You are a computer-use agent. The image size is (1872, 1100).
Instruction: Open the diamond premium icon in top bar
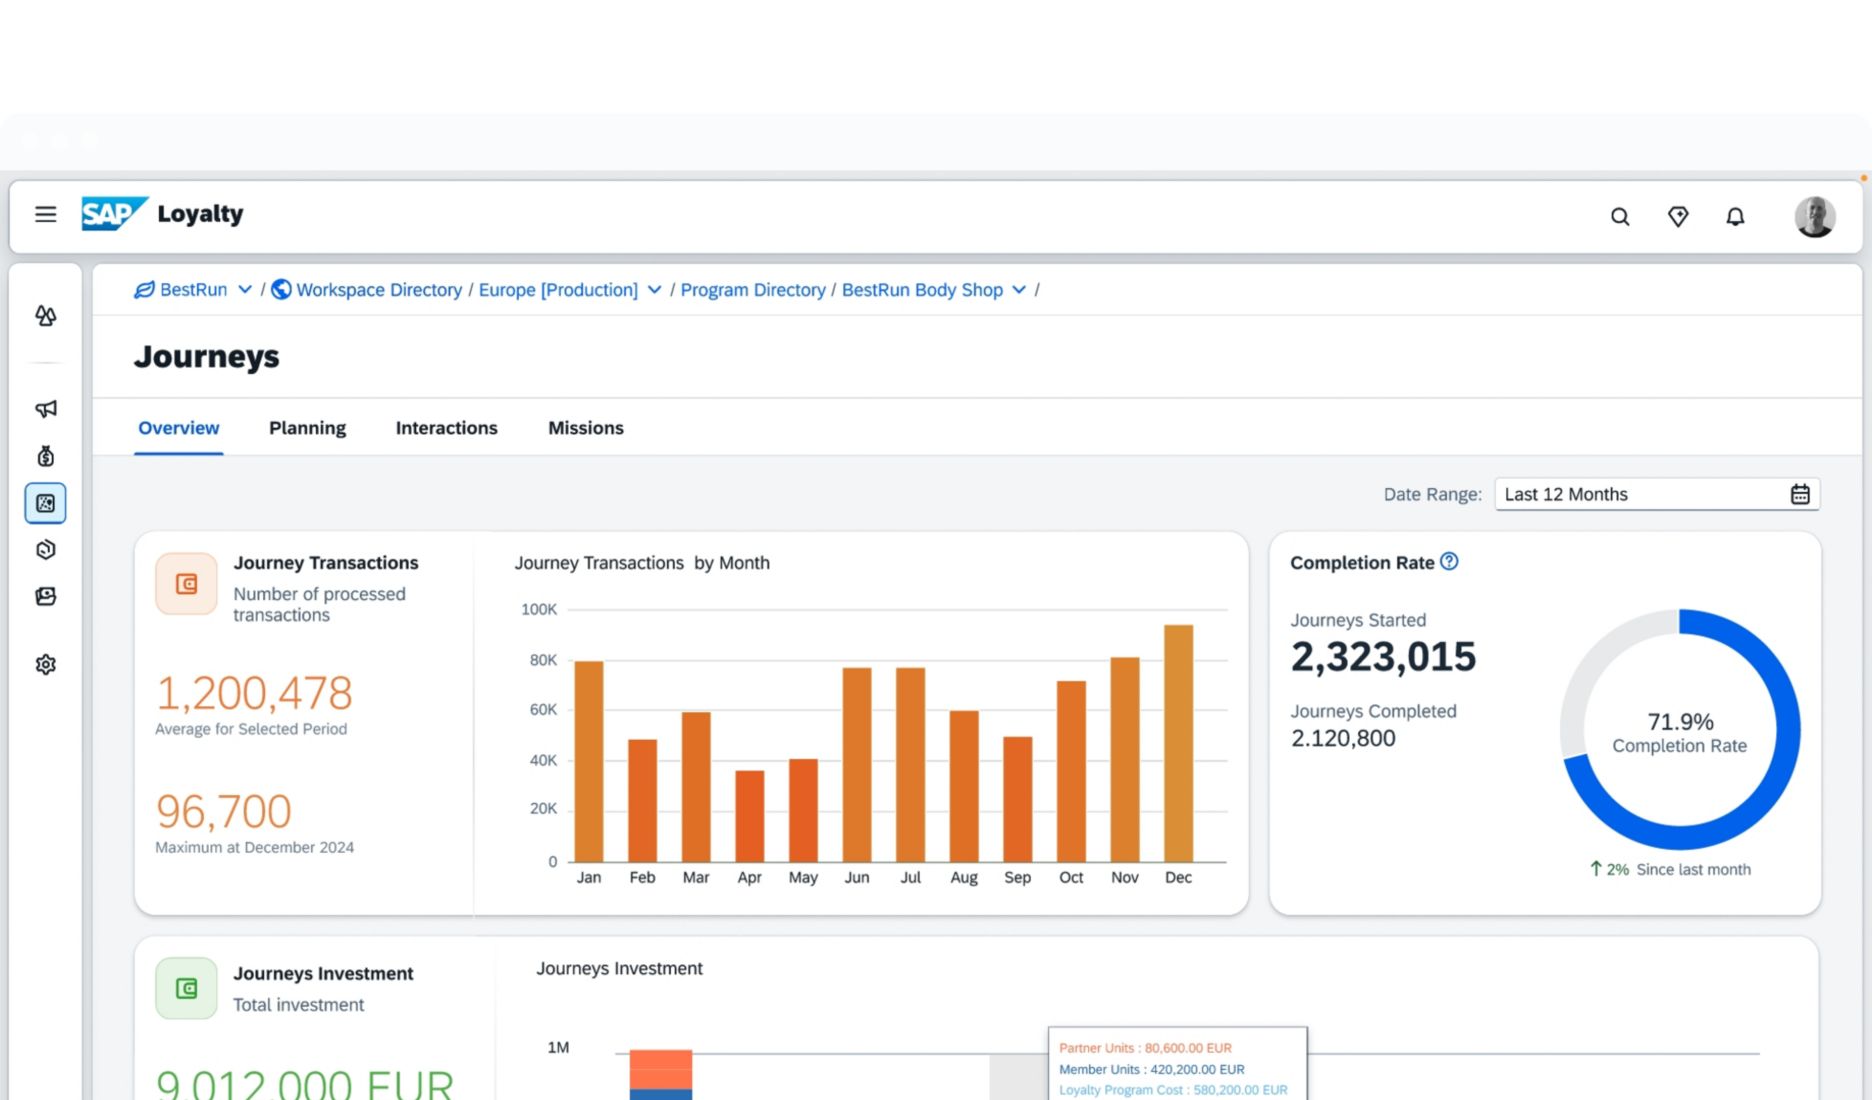[1678, 216]
